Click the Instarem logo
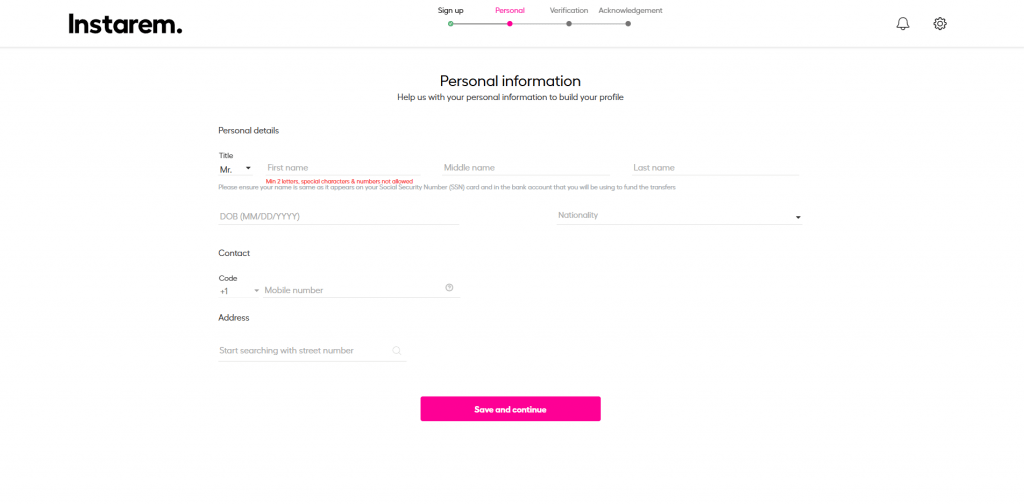The height and width of the screenshot is (504, 1024). 125,24
